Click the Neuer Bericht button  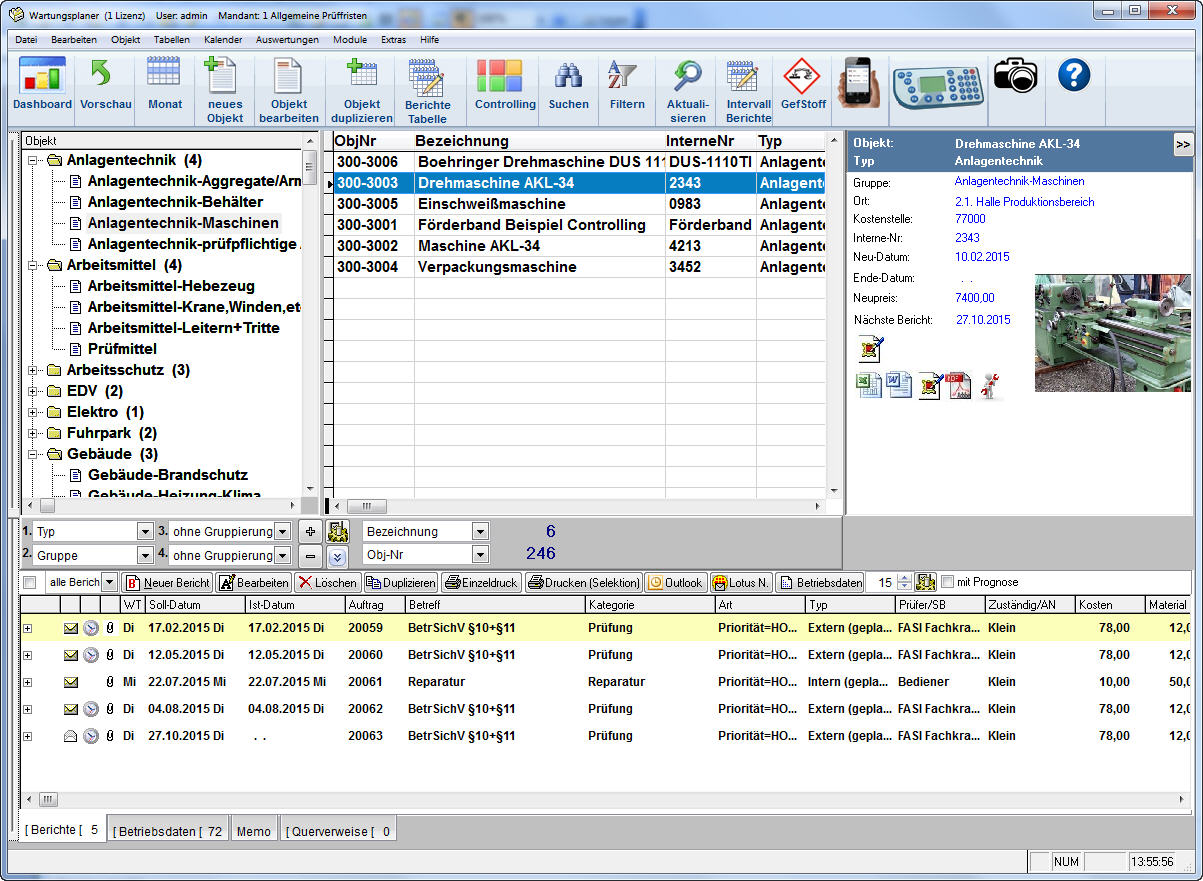pyautogui.click(x=167, y=582)
